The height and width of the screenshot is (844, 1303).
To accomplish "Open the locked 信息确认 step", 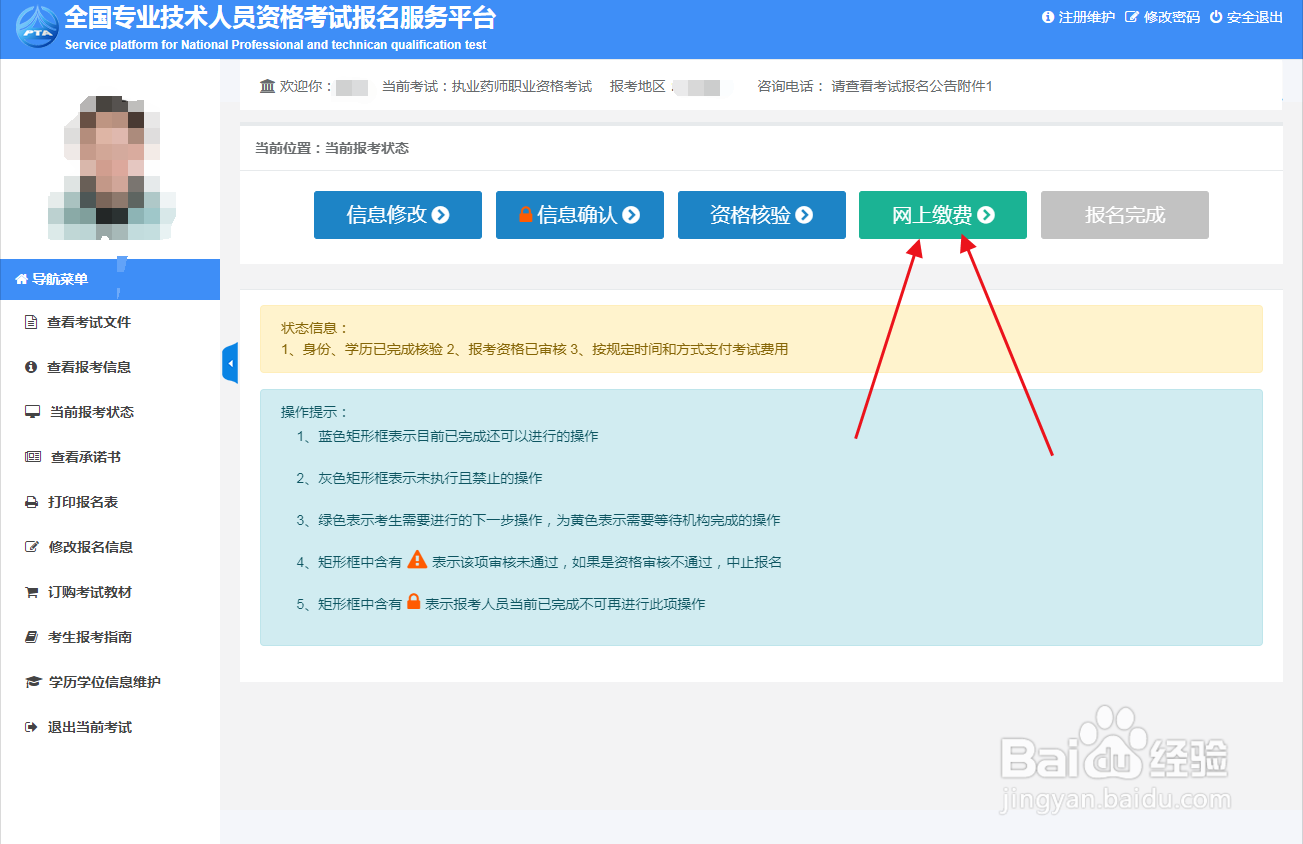I will click(x=579, y=214).
